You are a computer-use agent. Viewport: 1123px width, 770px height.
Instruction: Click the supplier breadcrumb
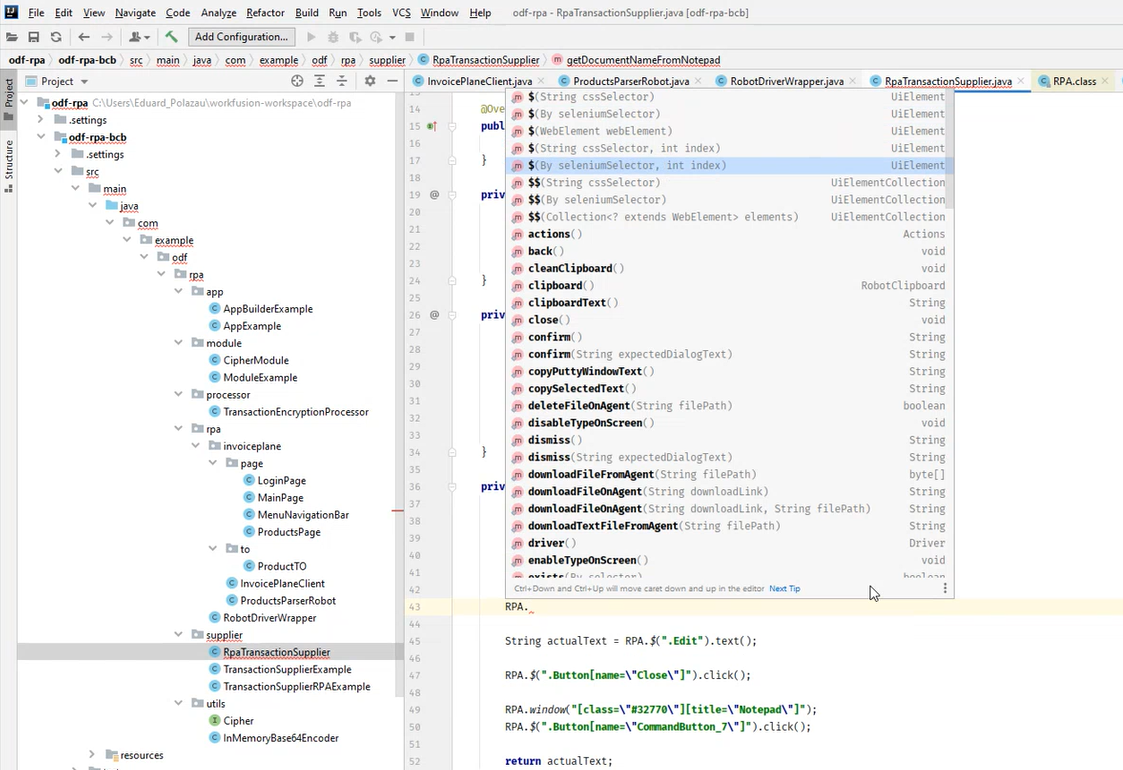[x=387, y=60]
